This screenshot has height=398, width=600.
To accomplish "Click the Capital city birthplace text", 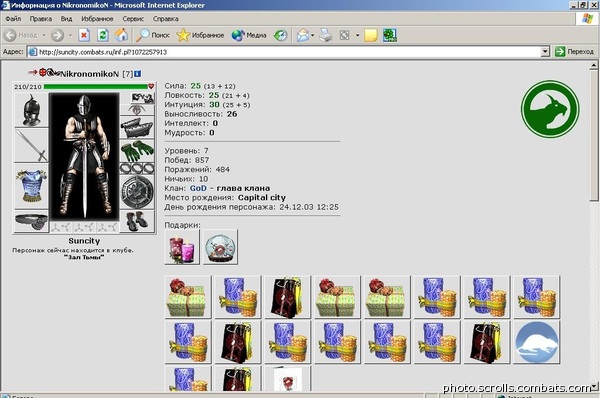I will tap(262, 198).
